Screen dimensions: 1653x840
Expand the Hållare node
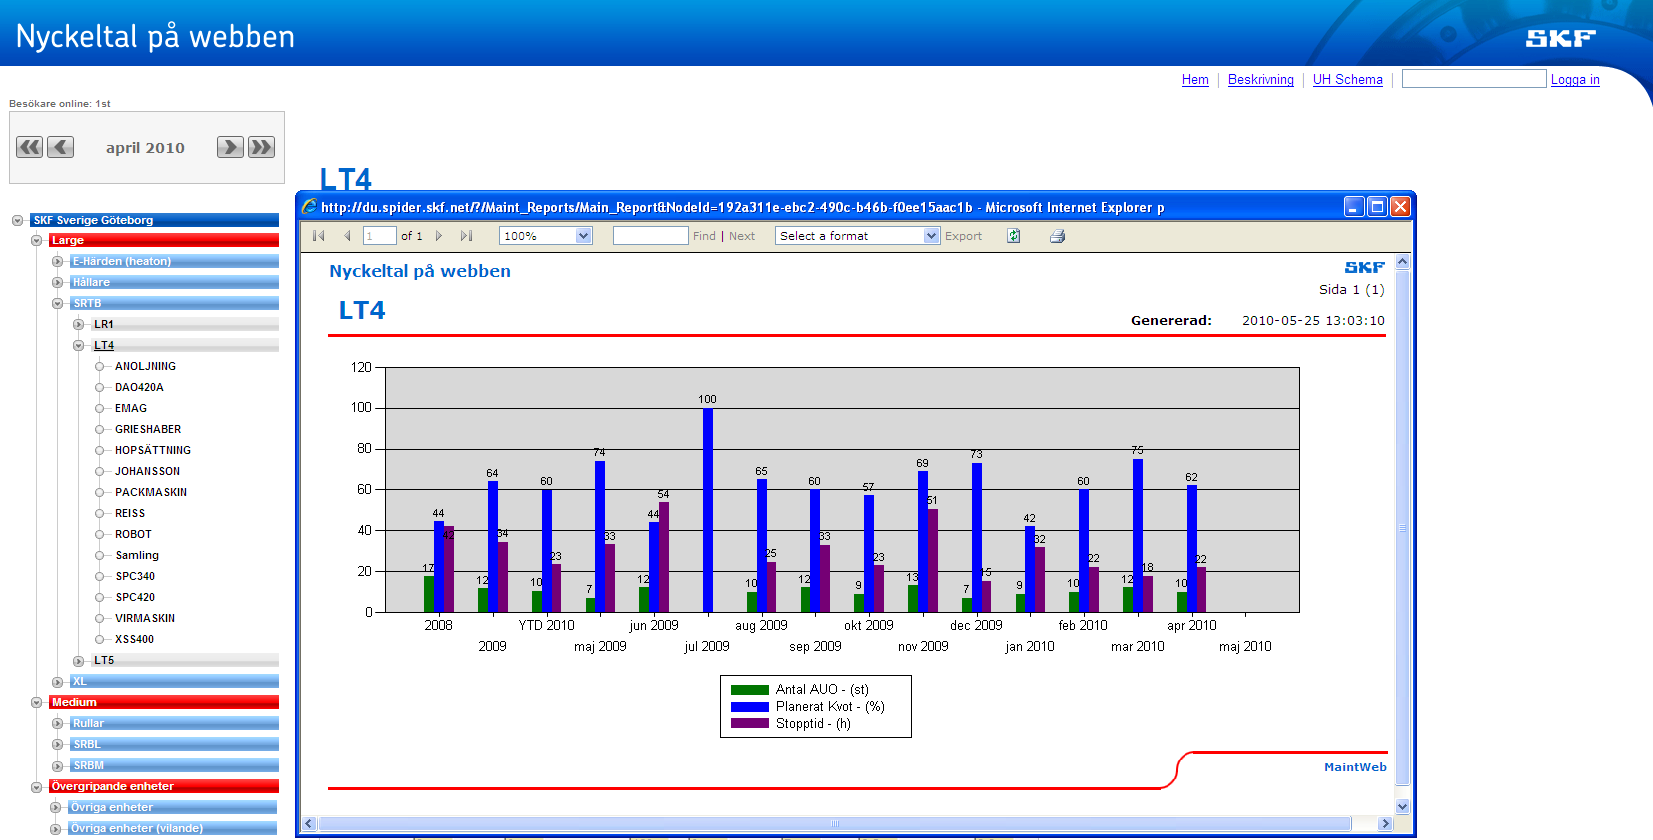coord(58,282)
